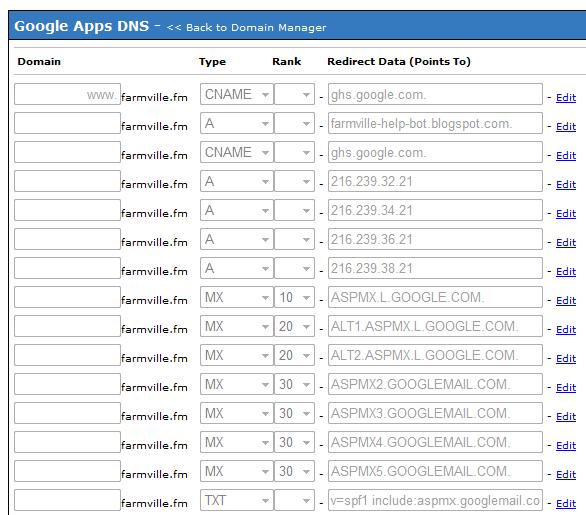The width and height of the screenshot is (586, 515).
Task: Focus subdomain field for v=spf1 TXT row
Action: point(67,500)
